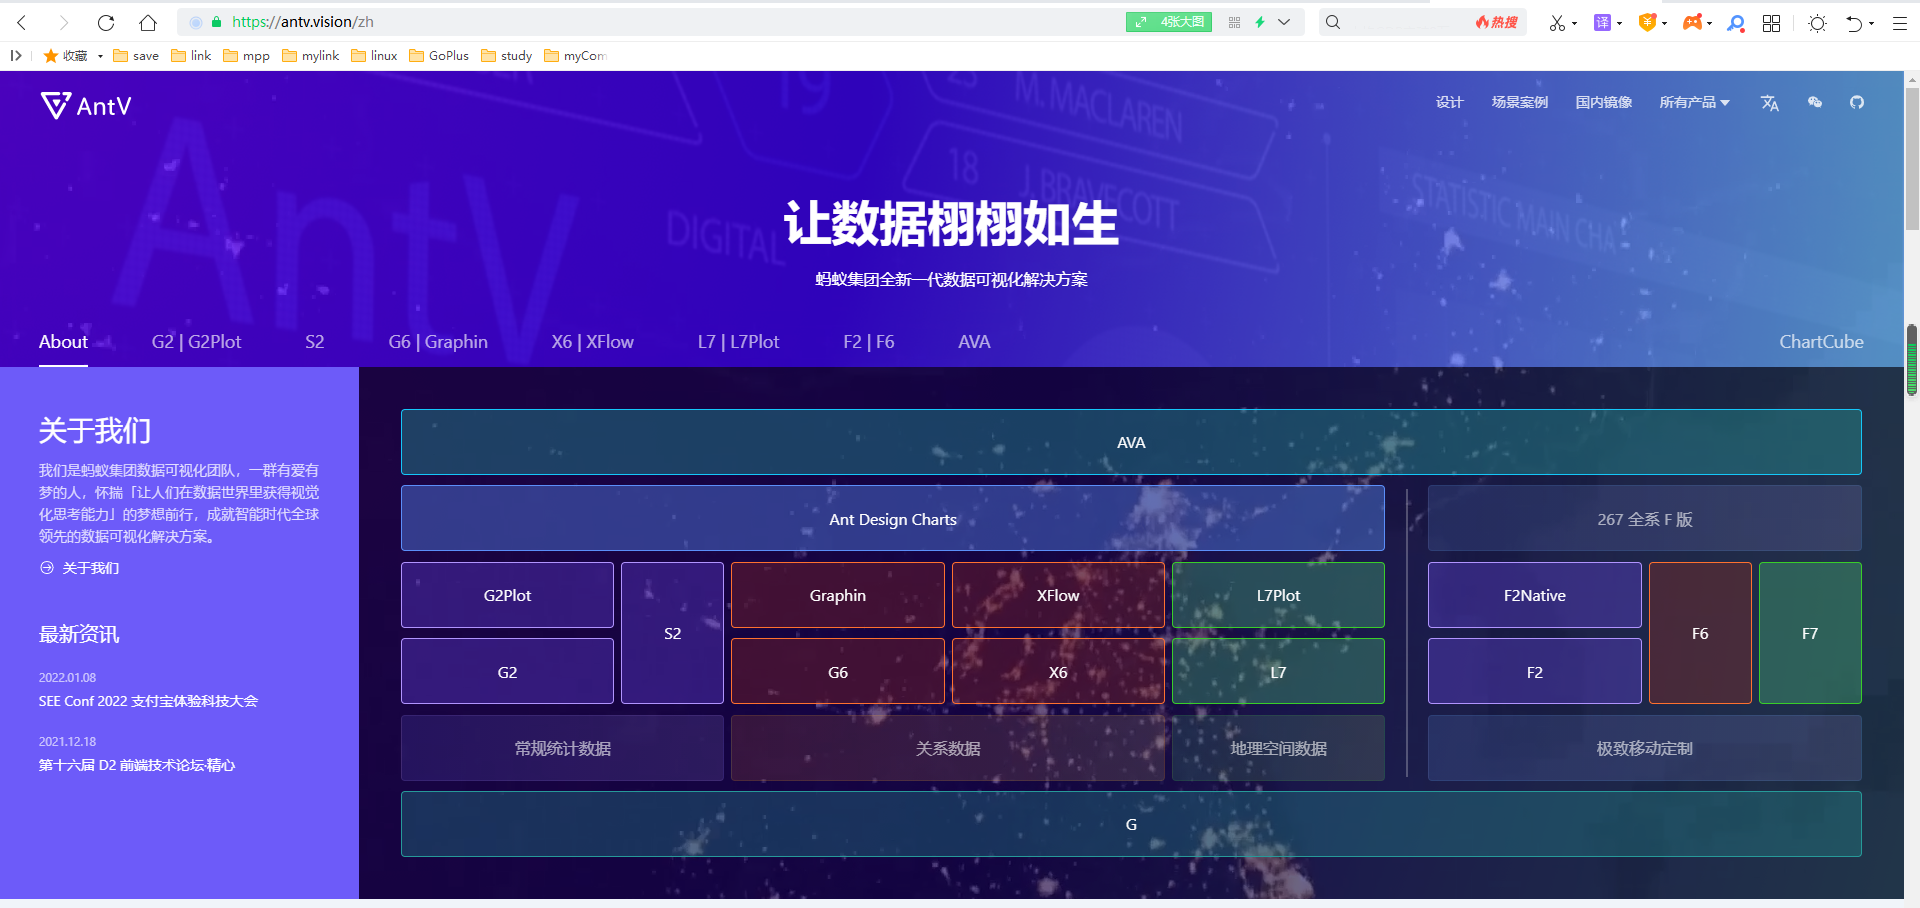Open the browser hamburger menu

pos(1900,23)
